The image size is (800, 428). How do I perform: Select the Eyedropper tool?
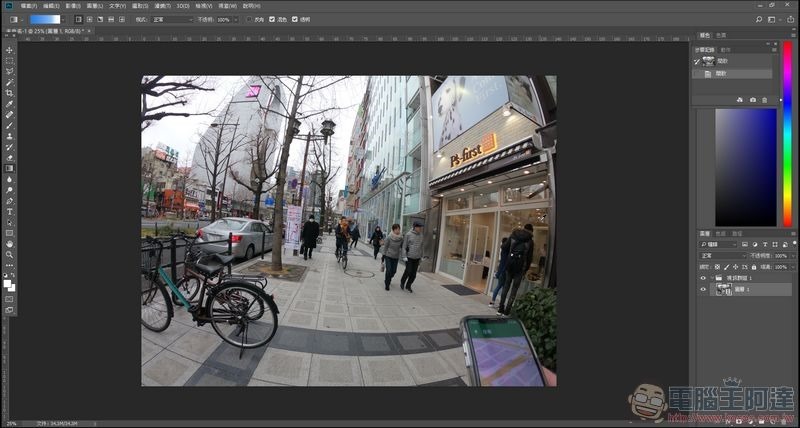[10, 104]
